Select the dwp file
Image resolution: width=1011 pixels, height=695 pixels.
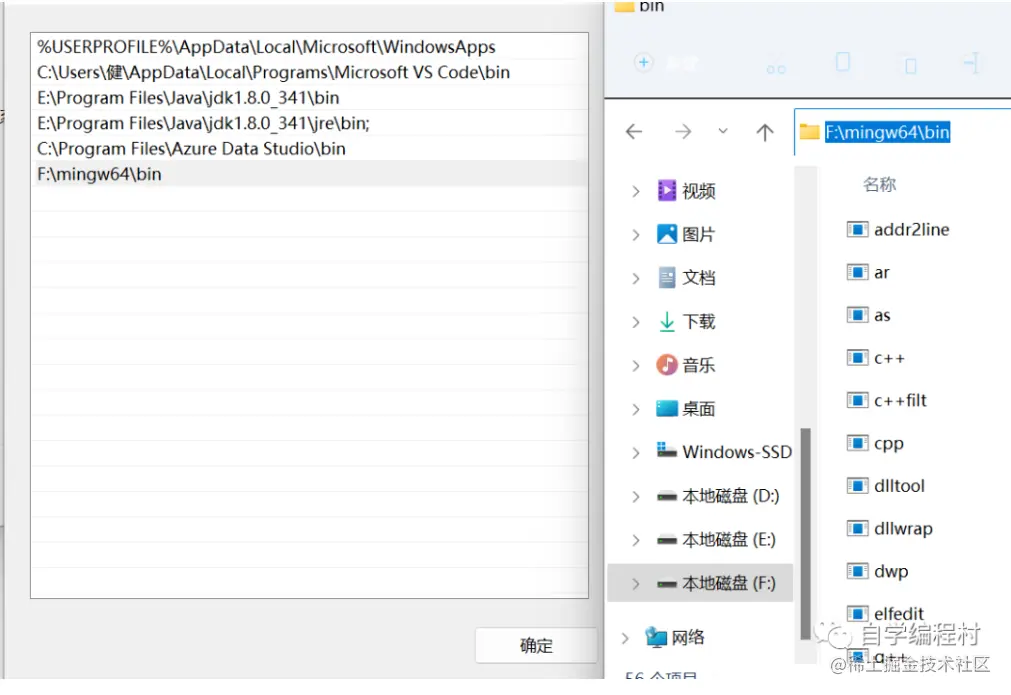point(878,571)
